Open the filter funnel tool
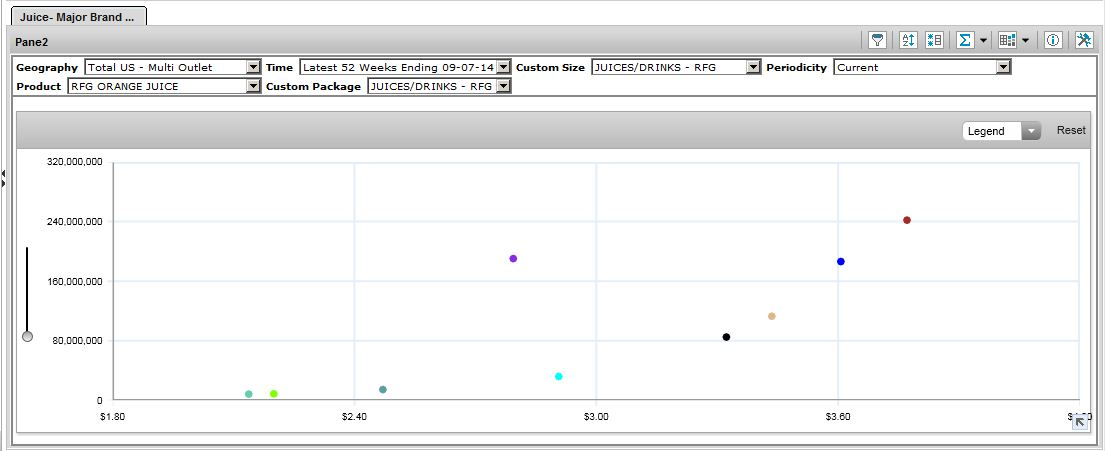The width and height of the screenshot is (1105, 451). click(877, 40)
